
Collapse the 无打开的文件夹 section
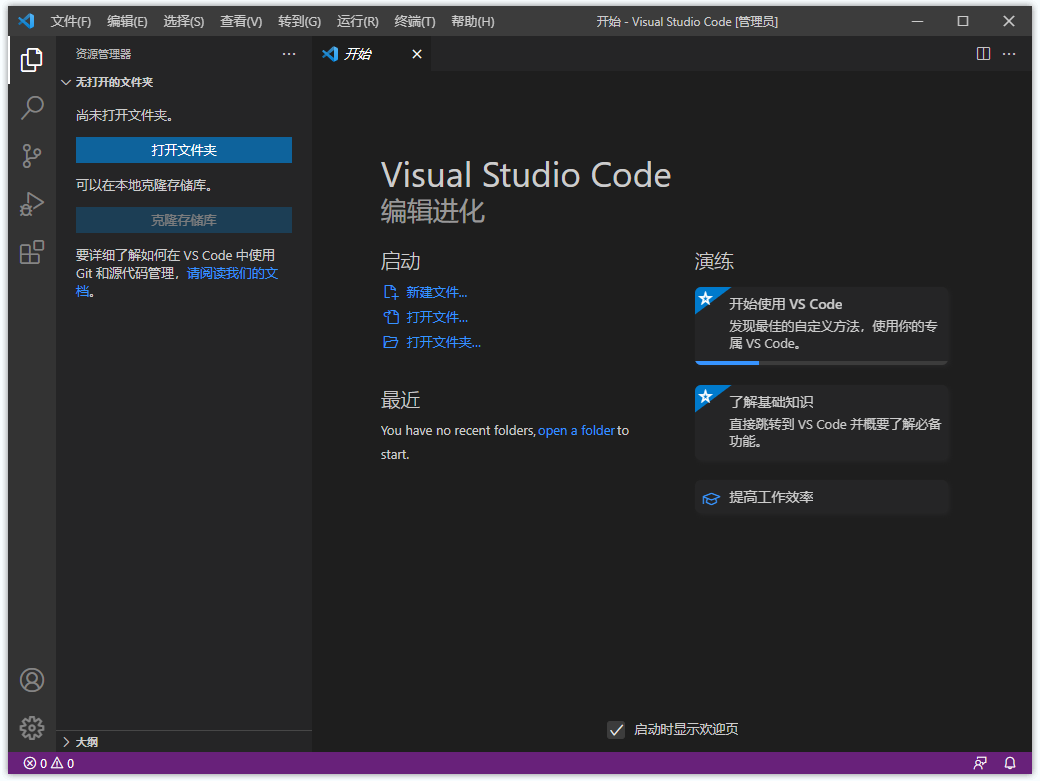point(184,82)
